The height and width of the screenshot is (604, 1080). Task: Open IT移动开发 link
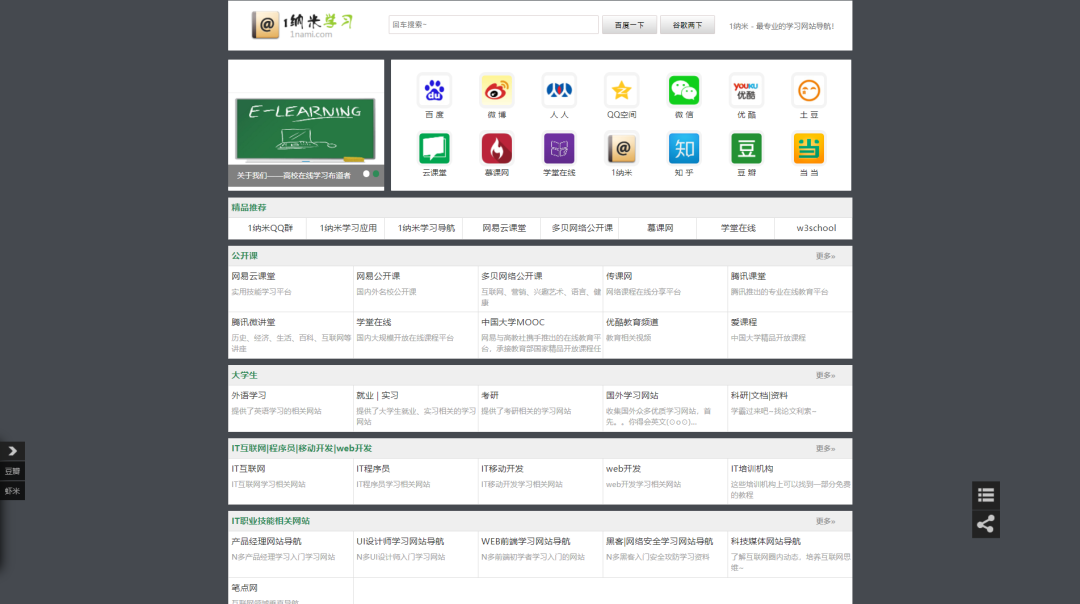(502, 468)
